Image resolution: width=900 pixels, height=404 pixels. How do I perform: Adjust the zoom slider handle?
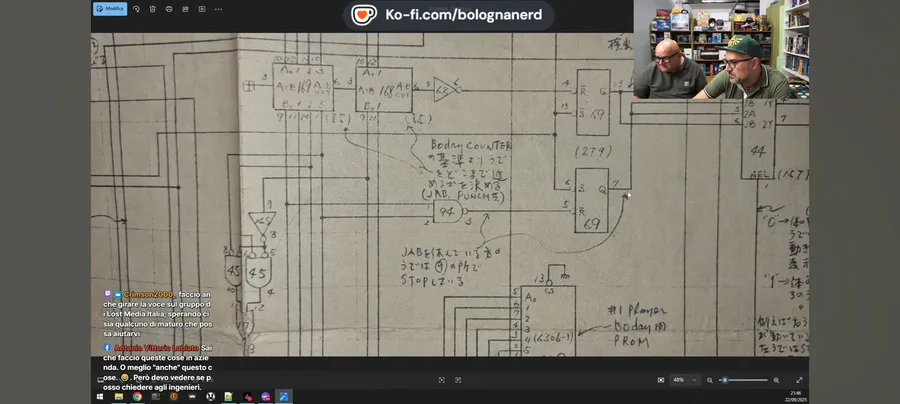(725, 380)
